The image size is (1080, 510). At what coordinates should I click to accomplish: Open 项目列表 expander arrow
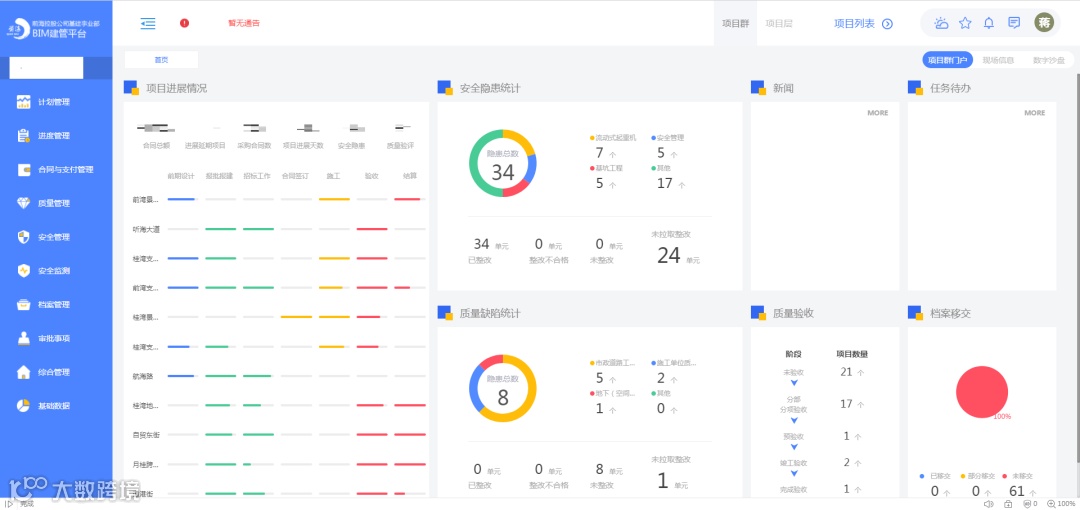pyautogui.click(x=887, y=23)
